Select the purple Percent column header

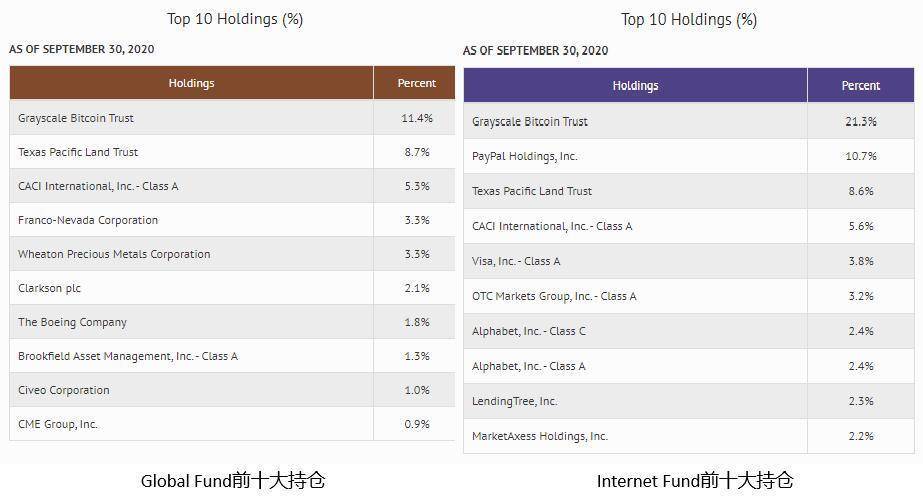click(x=861, y=85)
